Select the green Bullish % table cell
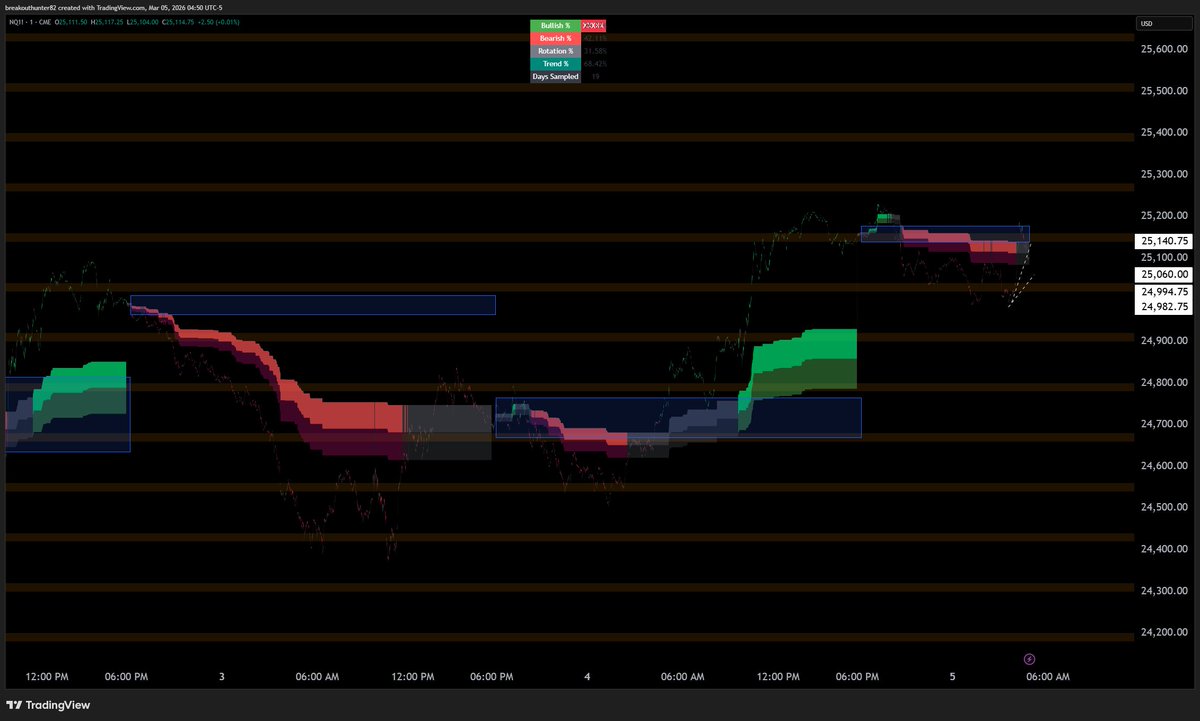The height and width of the screenshot is (721, 1200). pyautogui.click(x=556, y=24)
